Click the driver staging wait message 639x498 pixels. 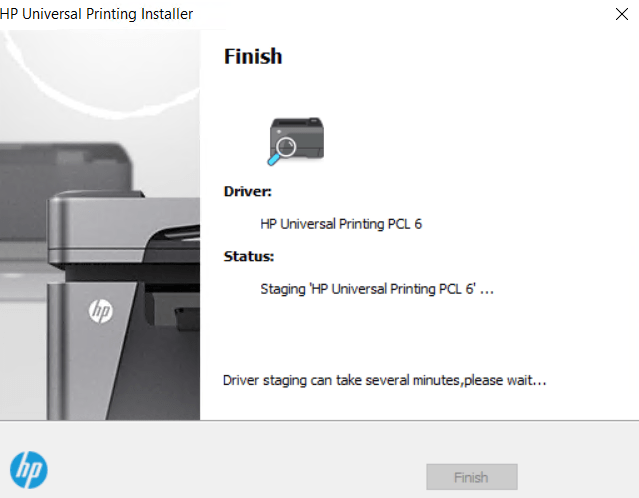click(384, 380)
